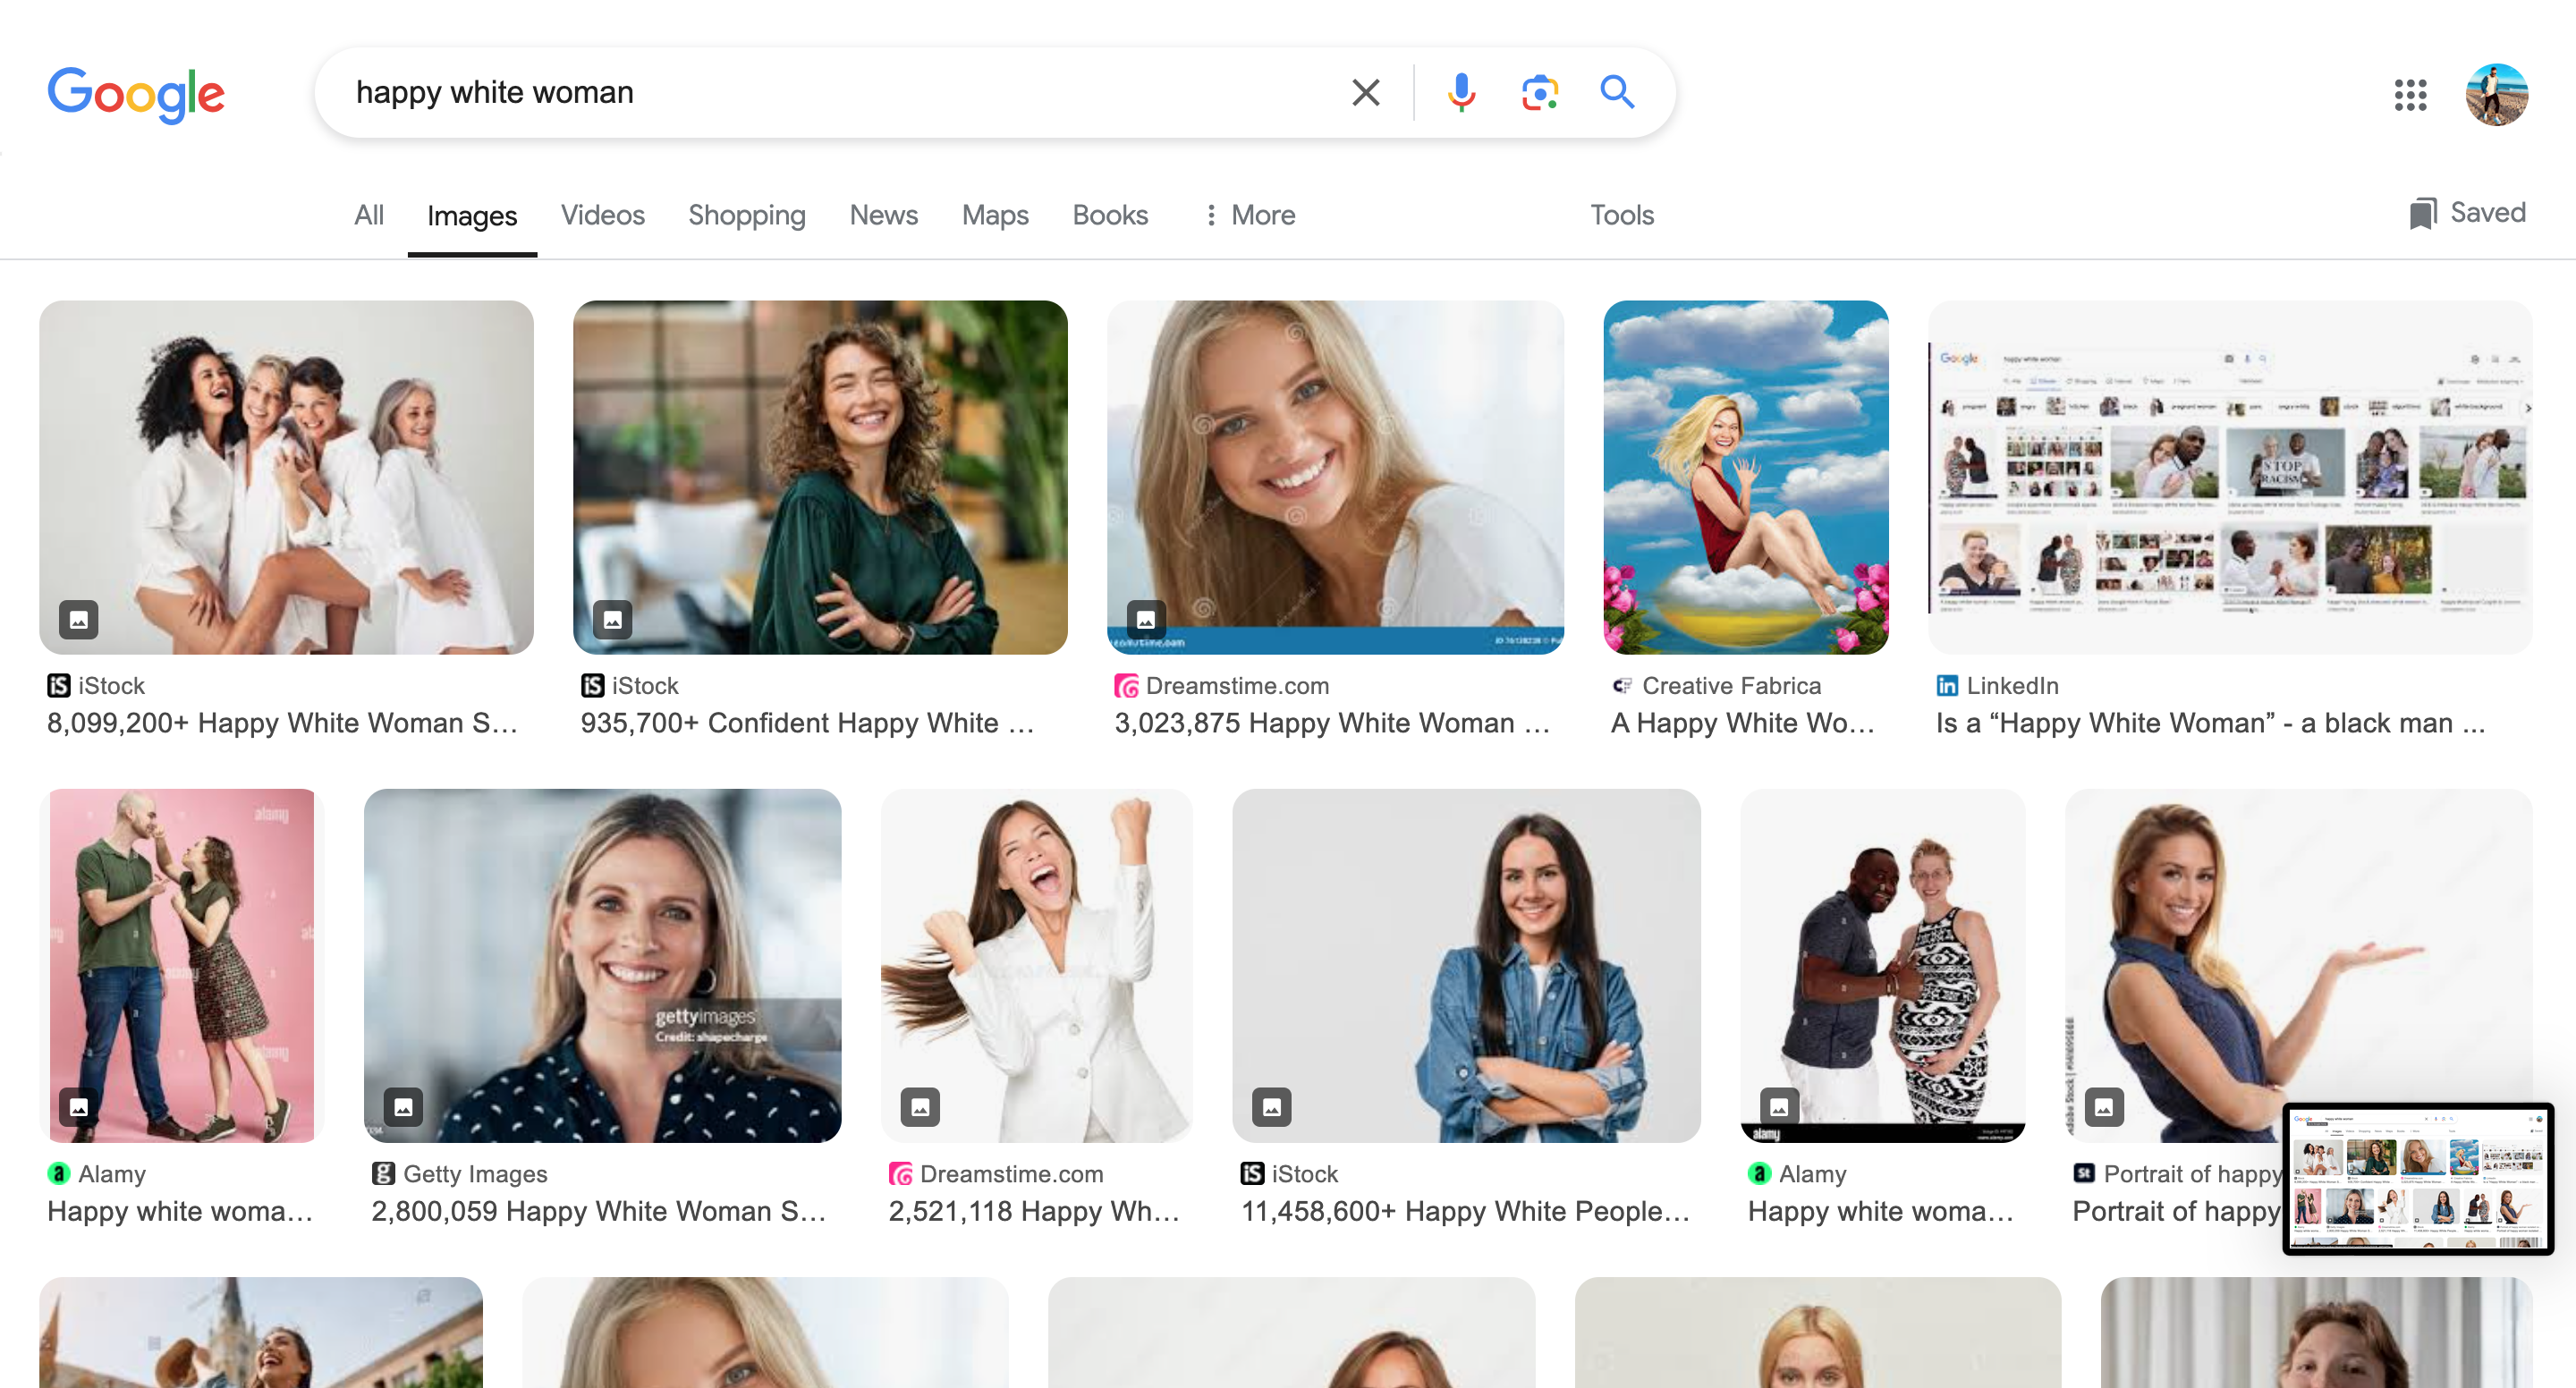
Task: Click the Google logo
Action: click(x=136, y=95)
